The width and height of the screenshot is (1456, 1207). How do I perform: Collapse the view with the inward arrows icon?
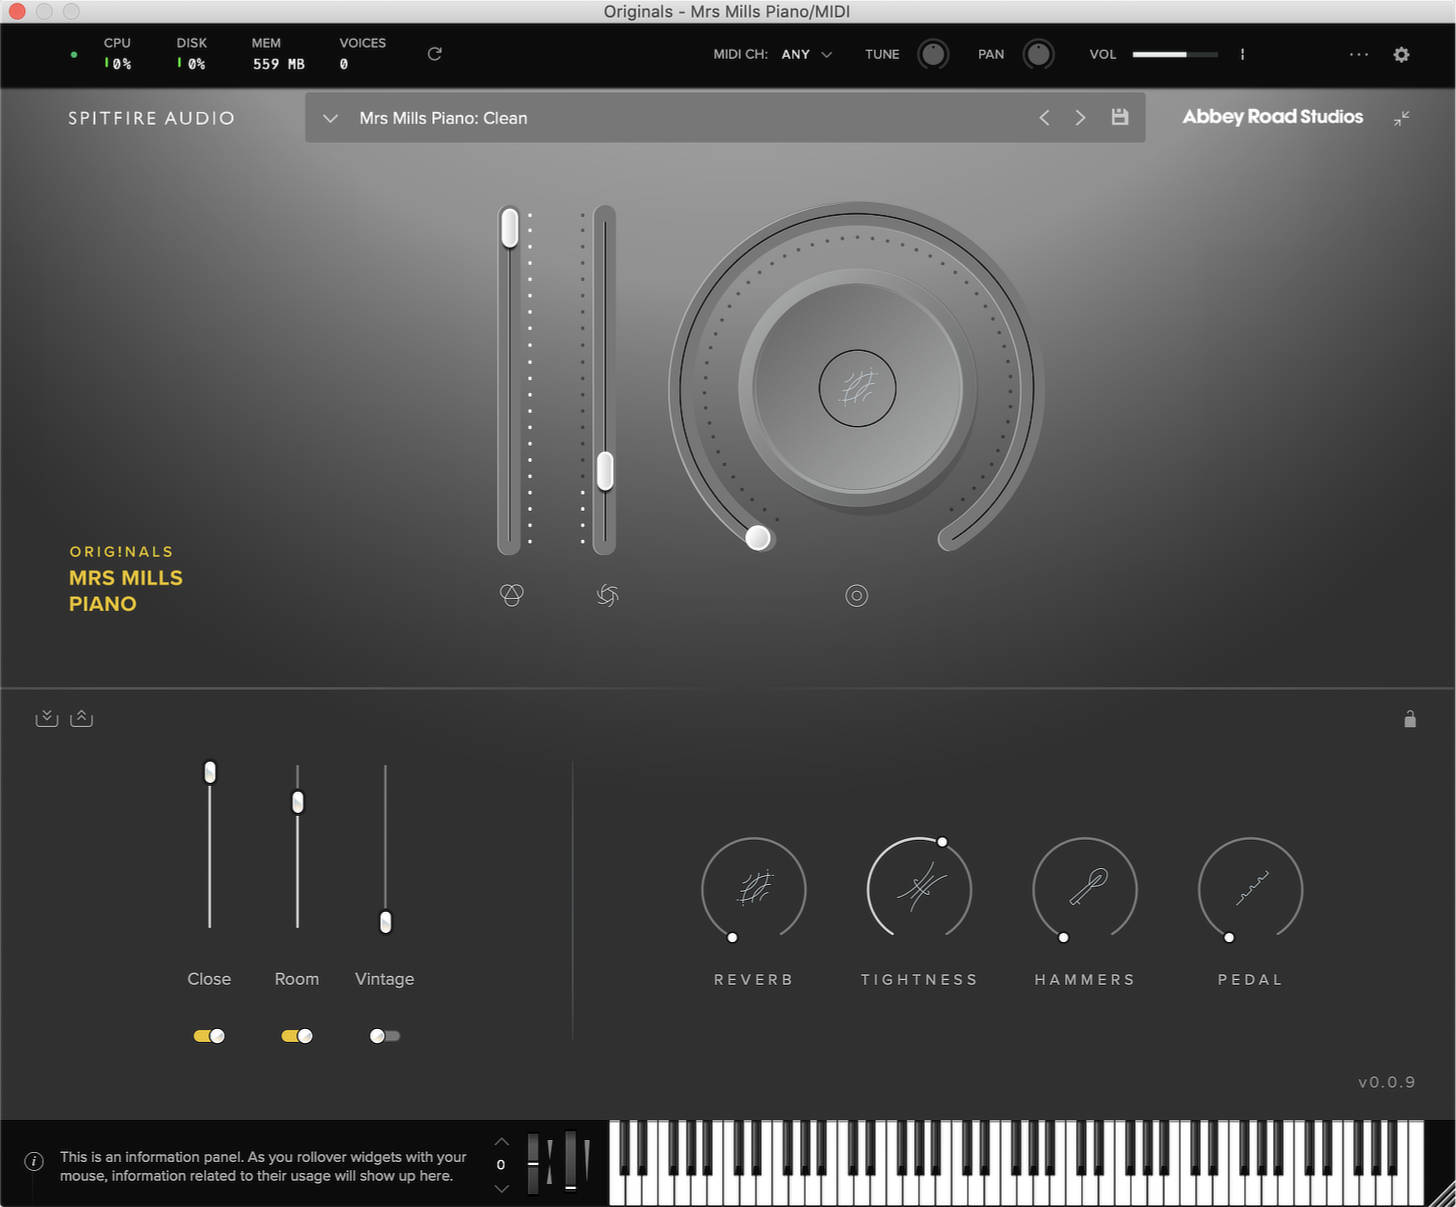click(x=1402, y=118)
